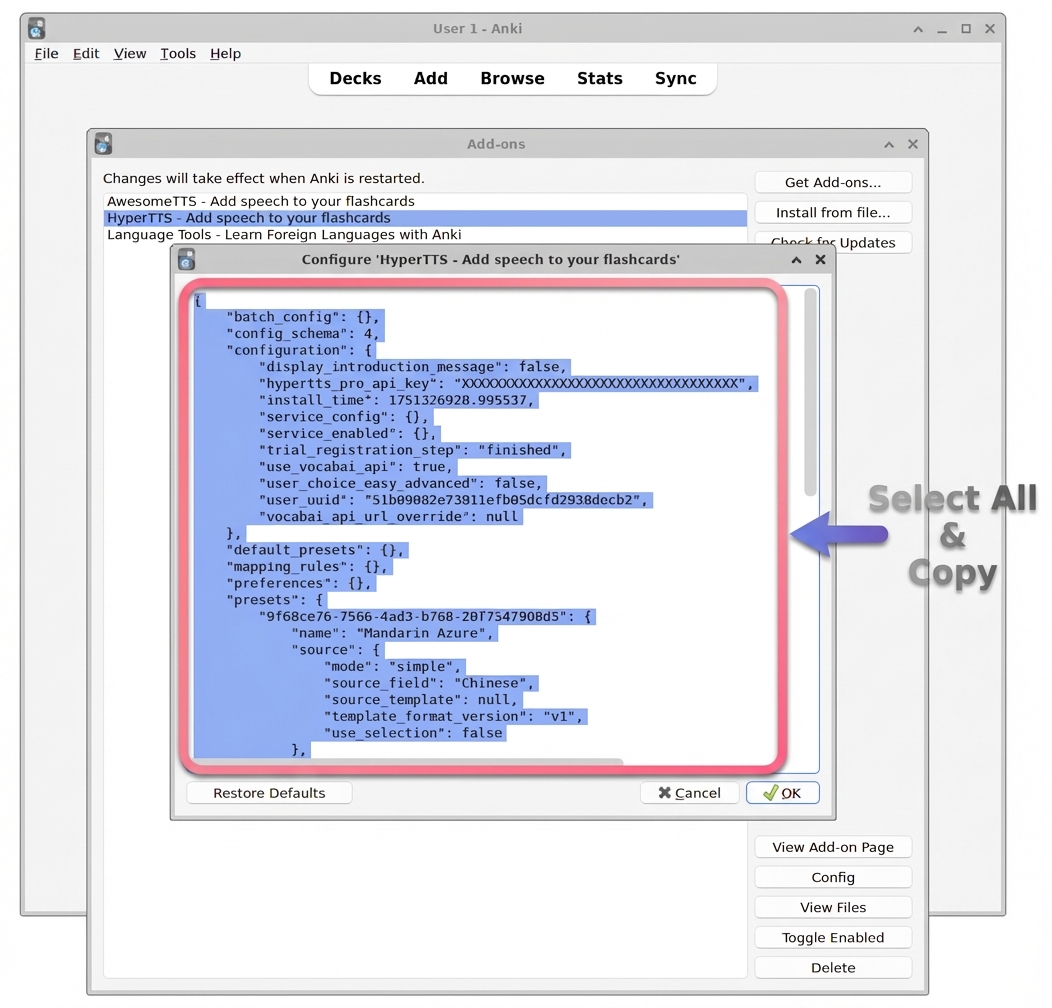Click the X icon on the Cancel button
1052x1008 pixels.
tap(666, 792)
